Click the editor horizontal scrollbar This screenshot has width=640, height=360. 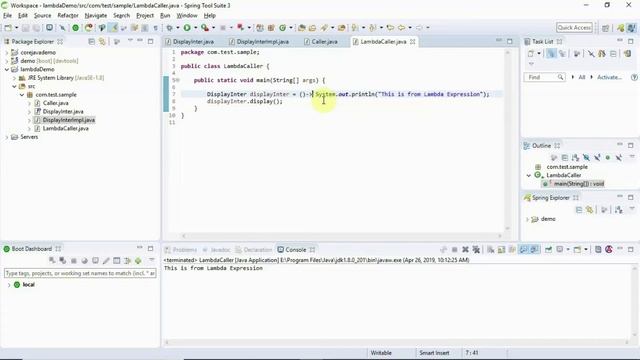[x=342, y=236]
